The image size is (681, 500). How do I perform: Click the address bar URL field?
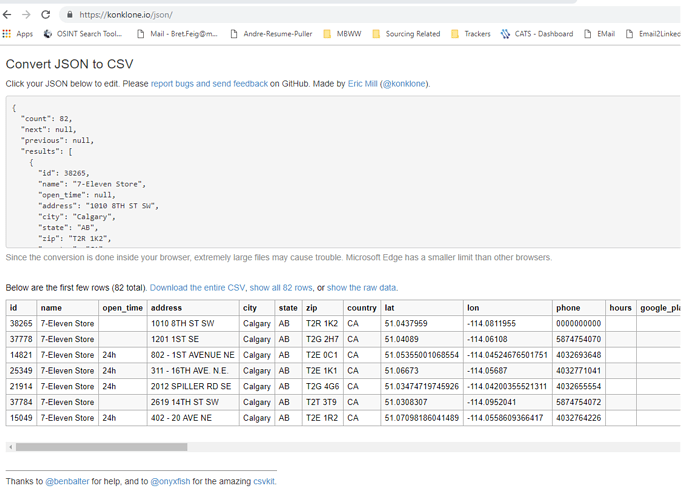click(300, 15)
